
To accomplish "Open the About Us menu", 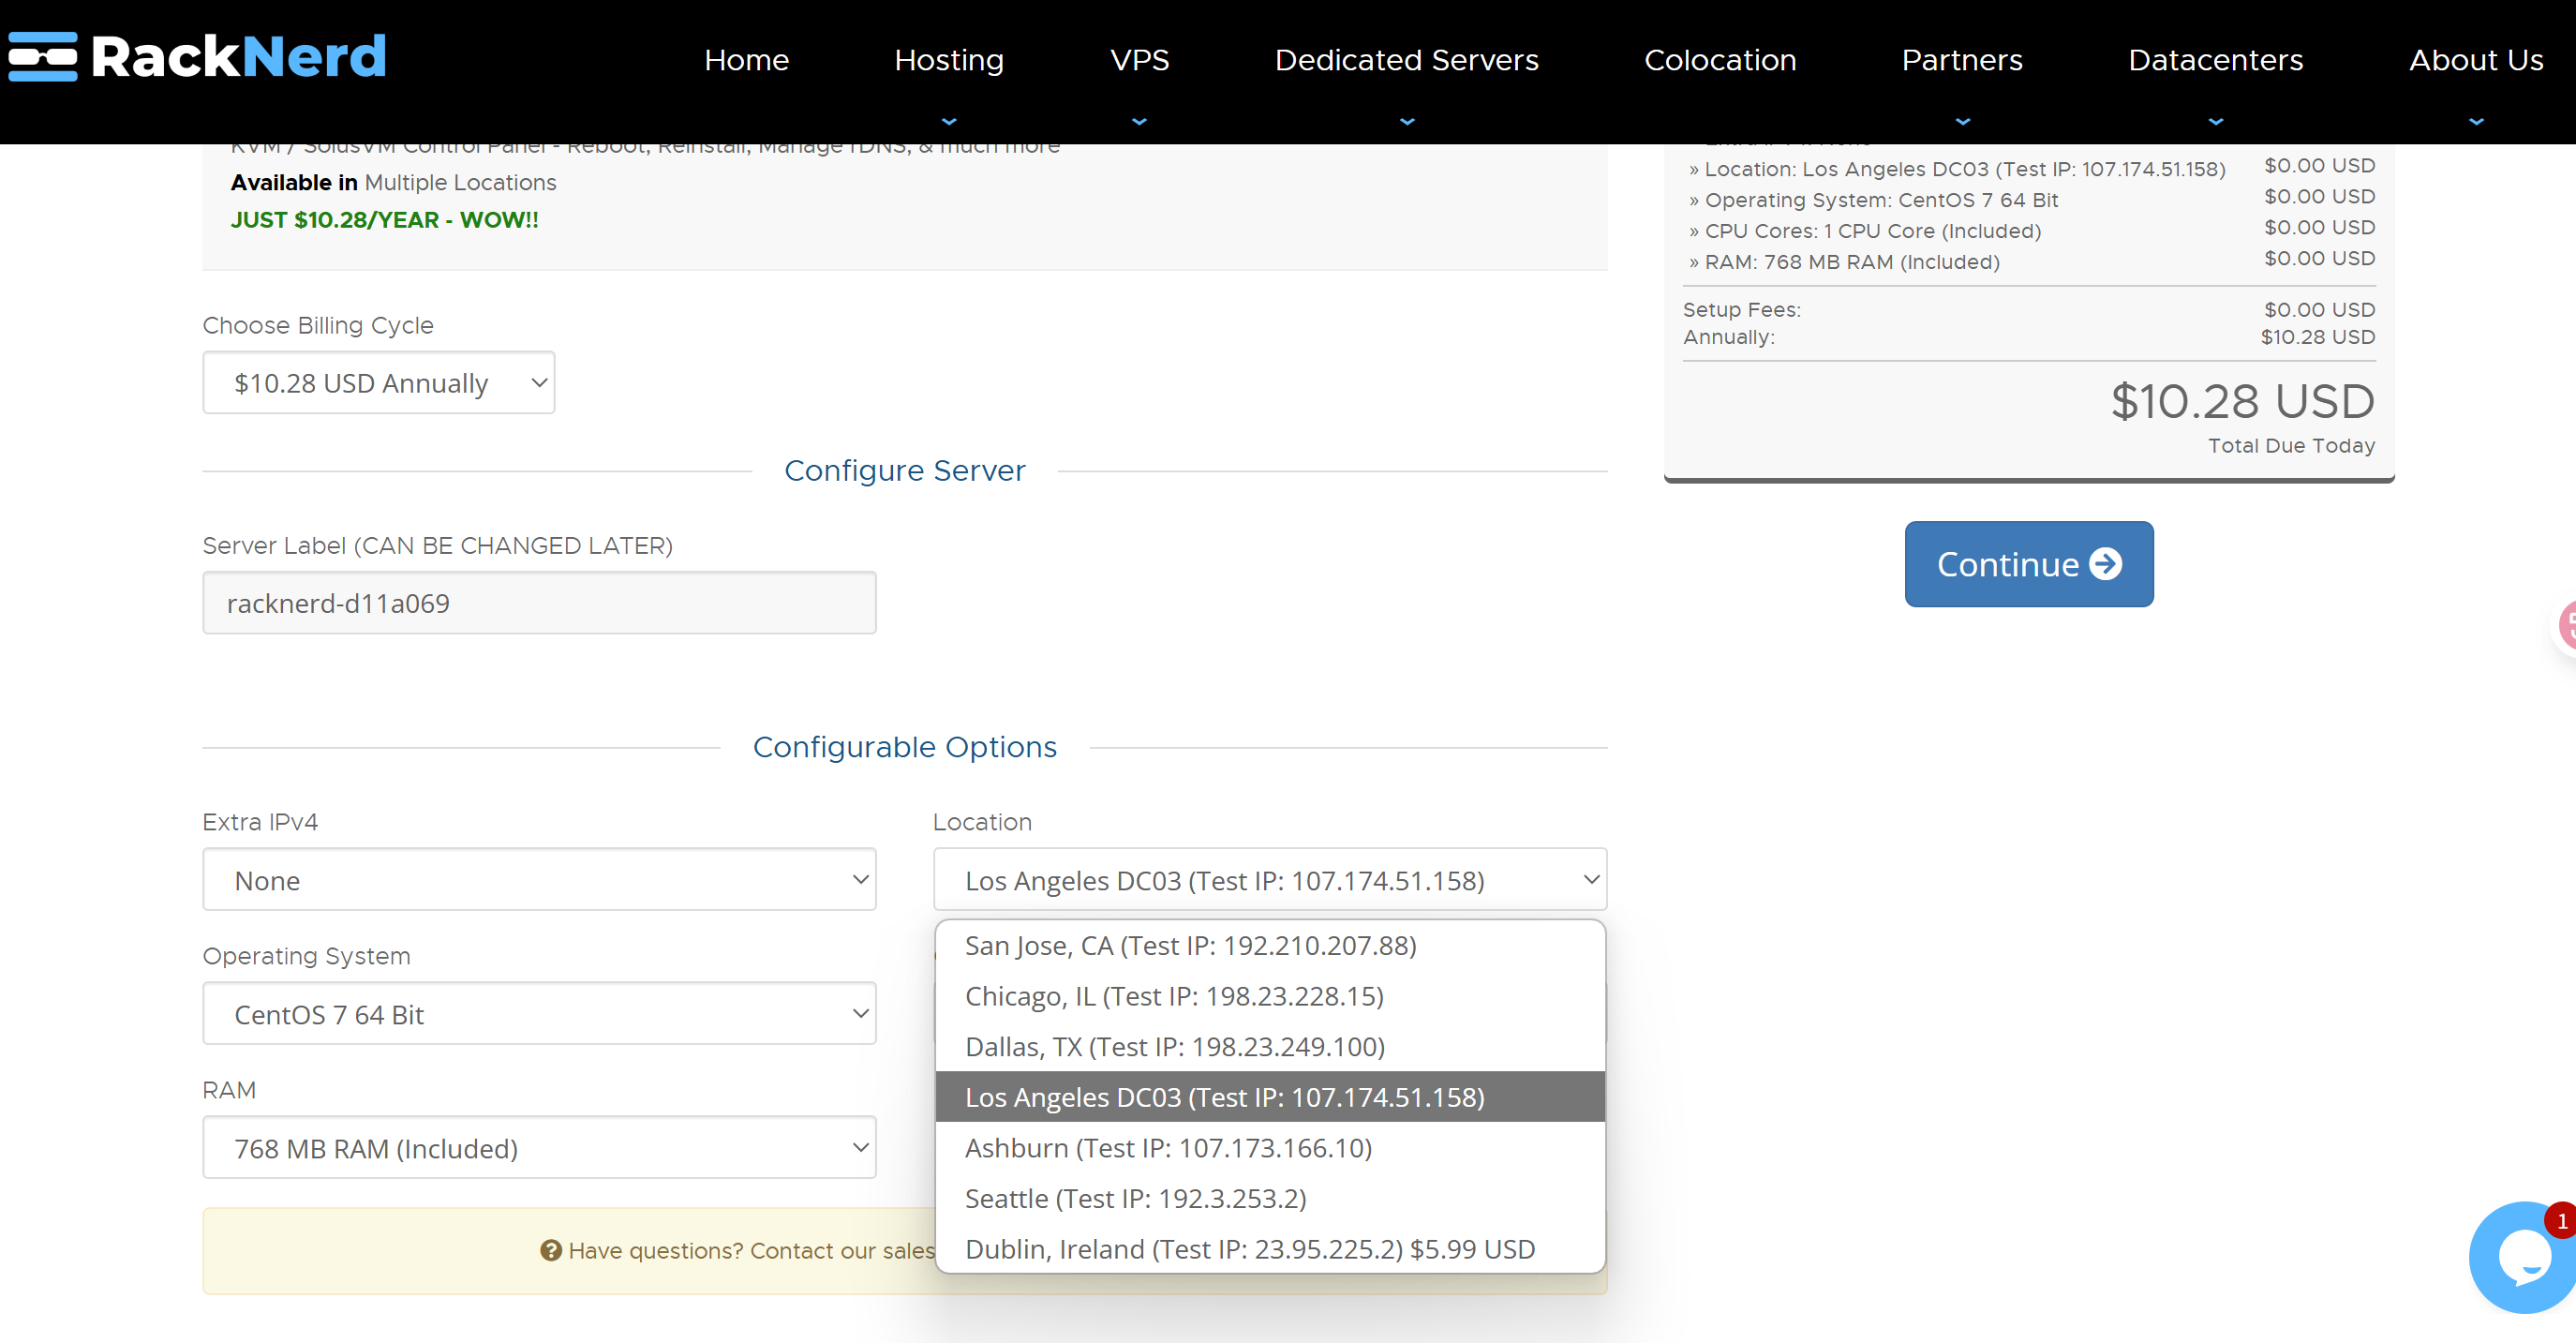I will pyautogui.click(x=2475, y=60).
